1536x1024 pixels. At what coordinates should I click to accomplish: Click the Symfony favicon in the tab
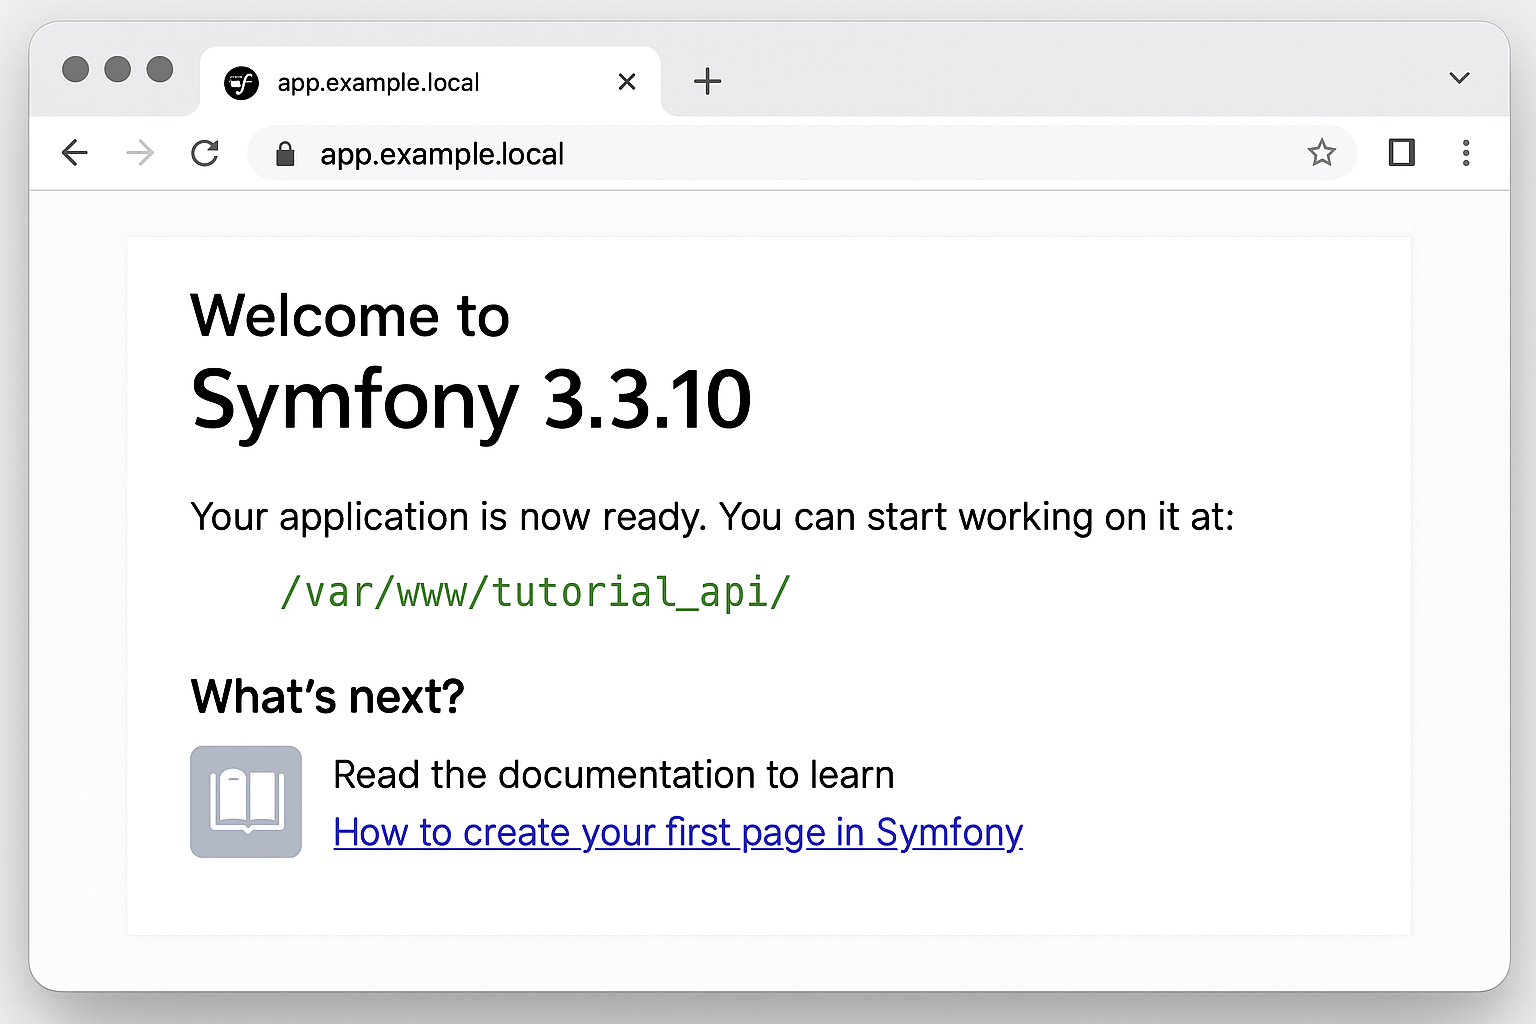point(241,83)
